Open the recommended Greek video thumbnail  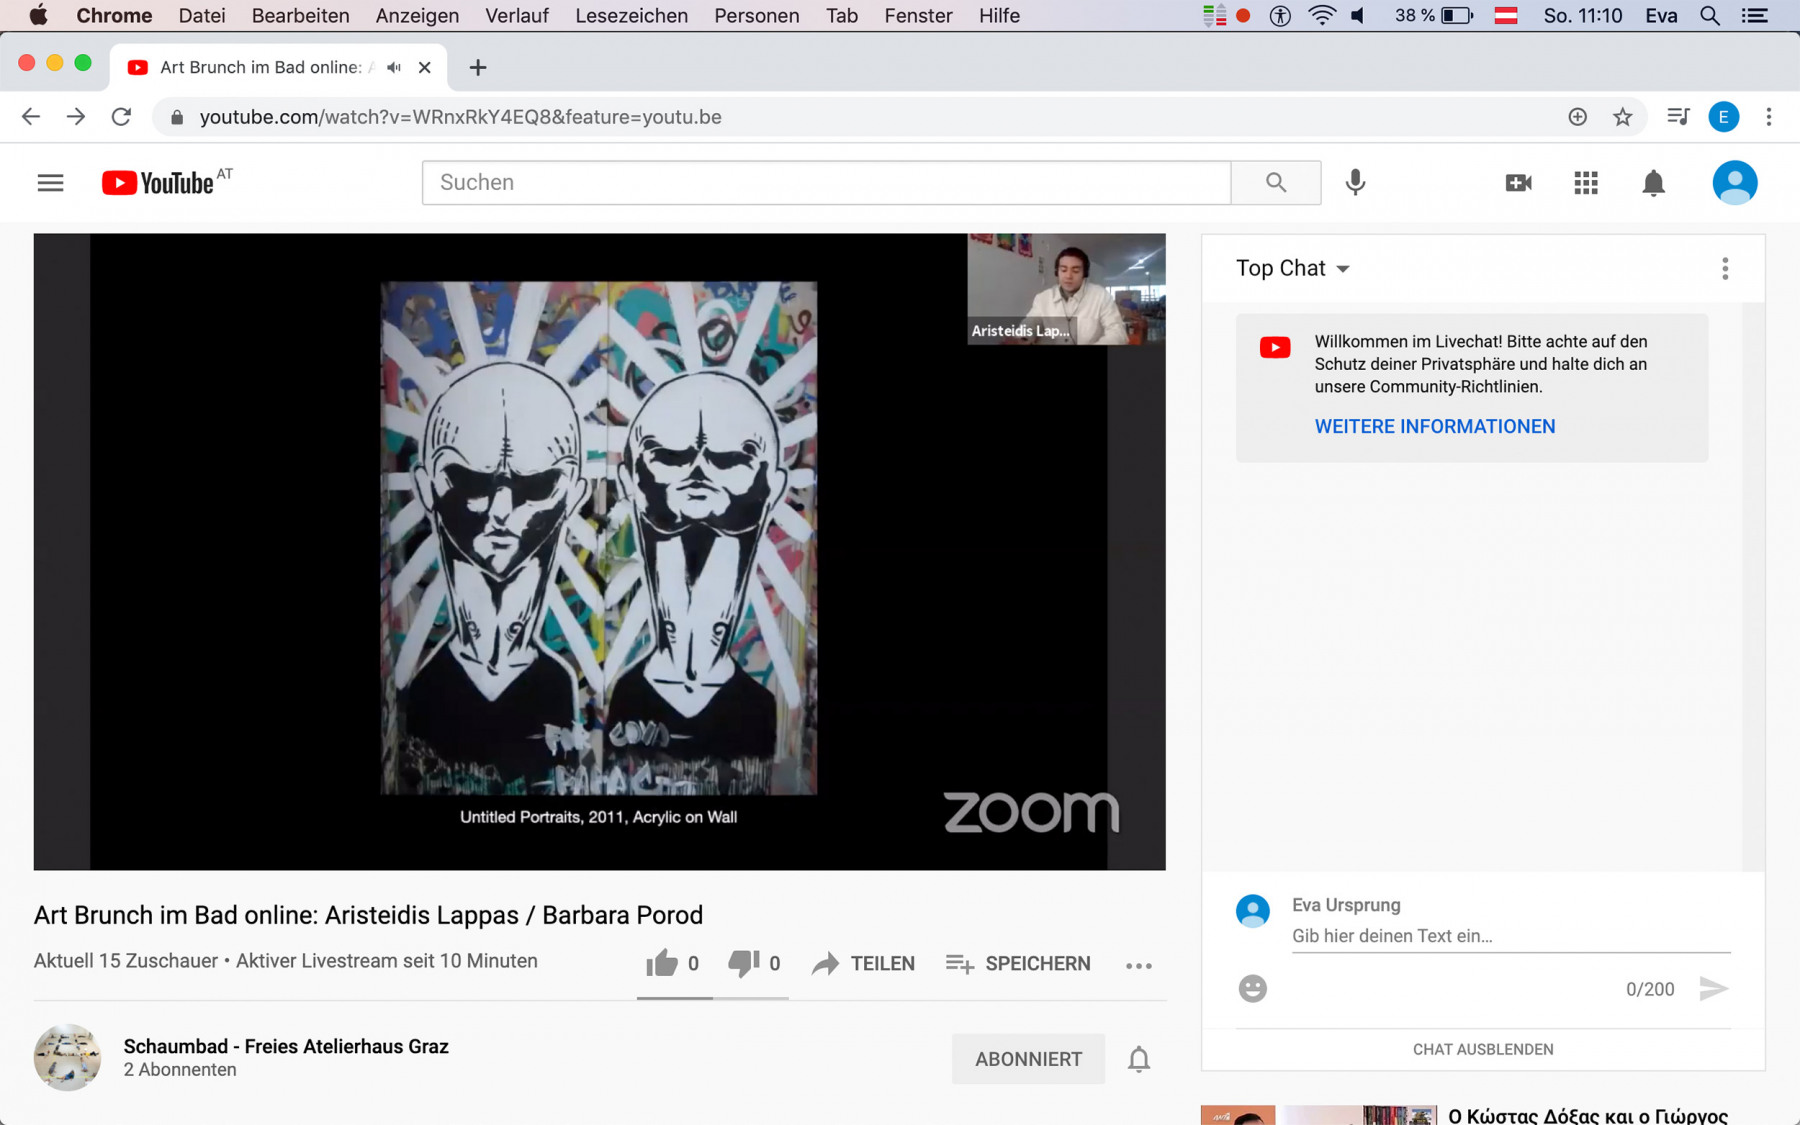[x=1318, y=1115]
